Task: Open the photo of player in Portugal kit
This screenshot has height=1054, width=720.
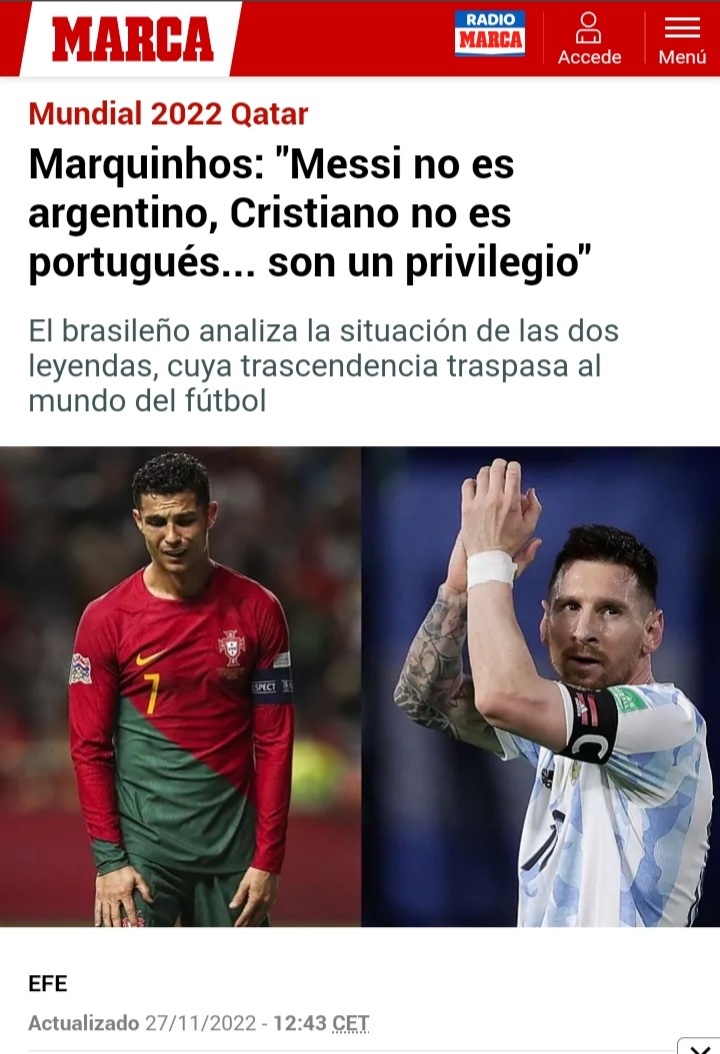Action: pyautogui.click(x=180, y=686)
